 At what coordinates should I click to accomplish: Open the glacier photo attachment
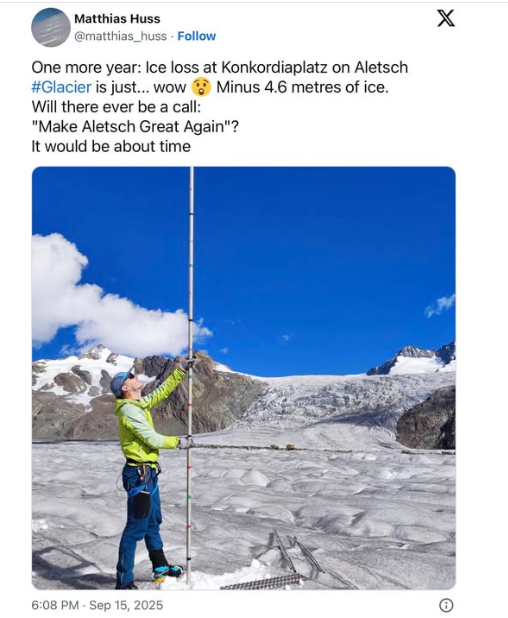(x=244, y=378)
